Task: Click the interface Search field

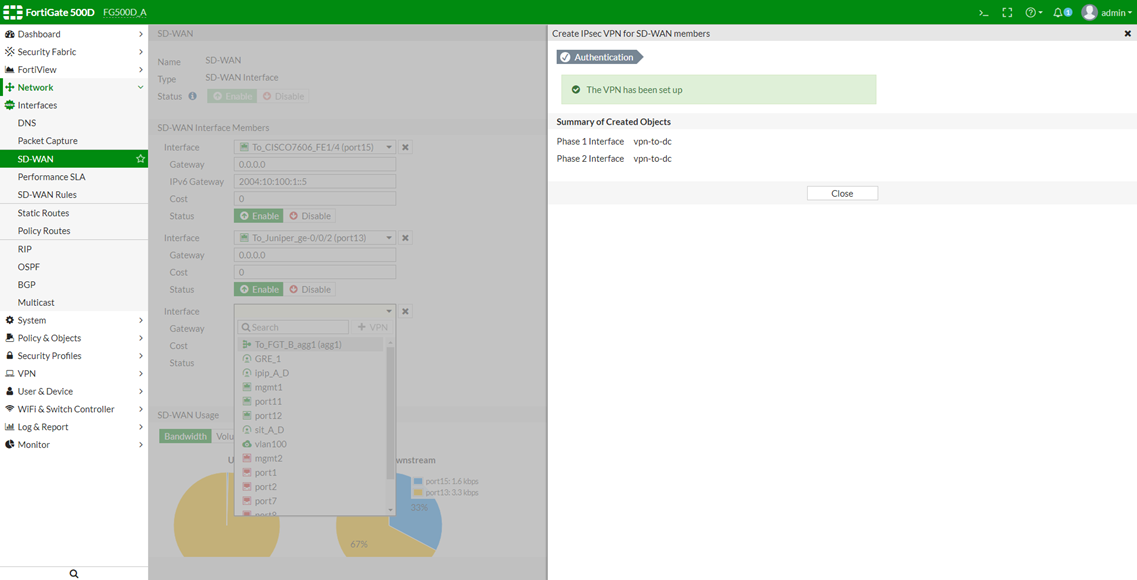Action: point(294,327)
